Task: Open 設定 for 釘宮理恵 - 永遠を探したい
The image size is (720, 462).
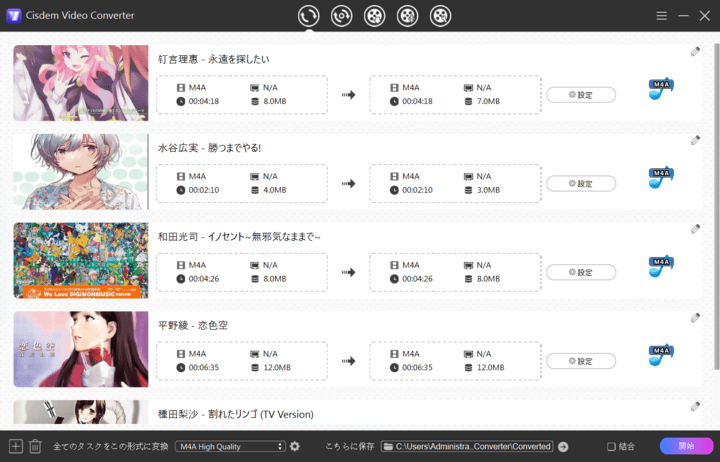Action: [x=581, y=95]
